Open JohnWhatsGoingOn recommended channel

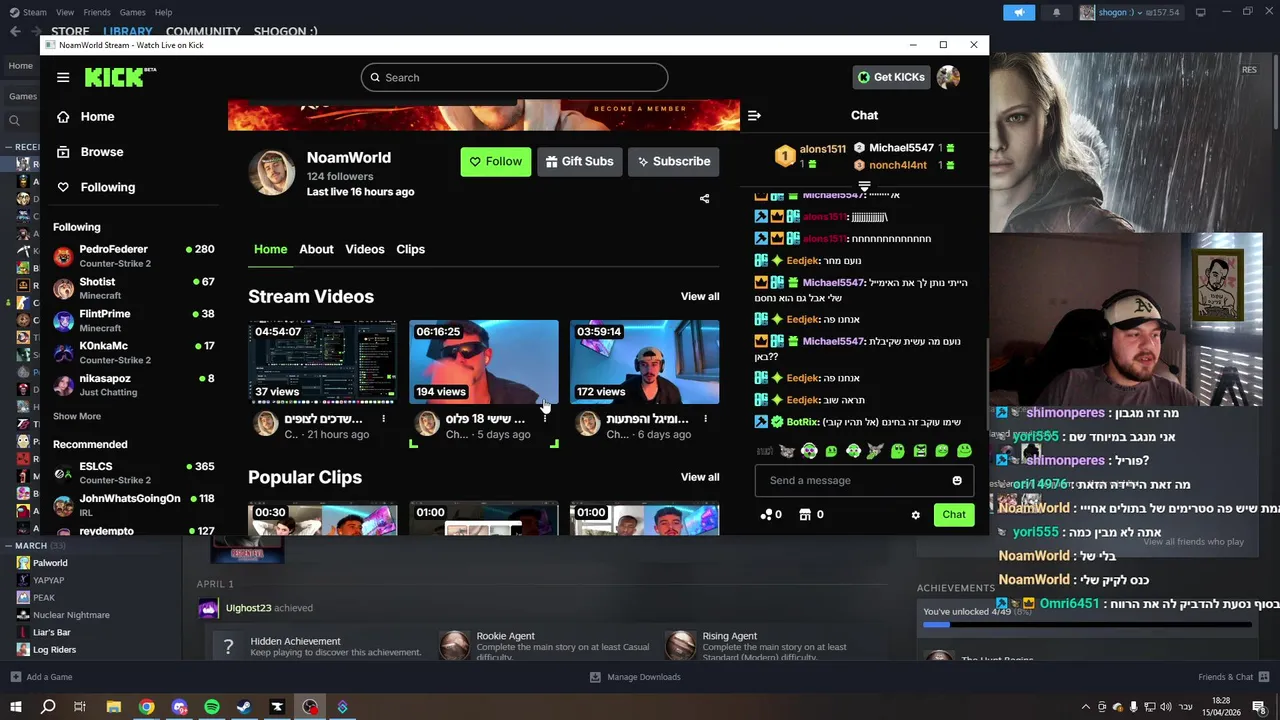[x=134, y=505]
